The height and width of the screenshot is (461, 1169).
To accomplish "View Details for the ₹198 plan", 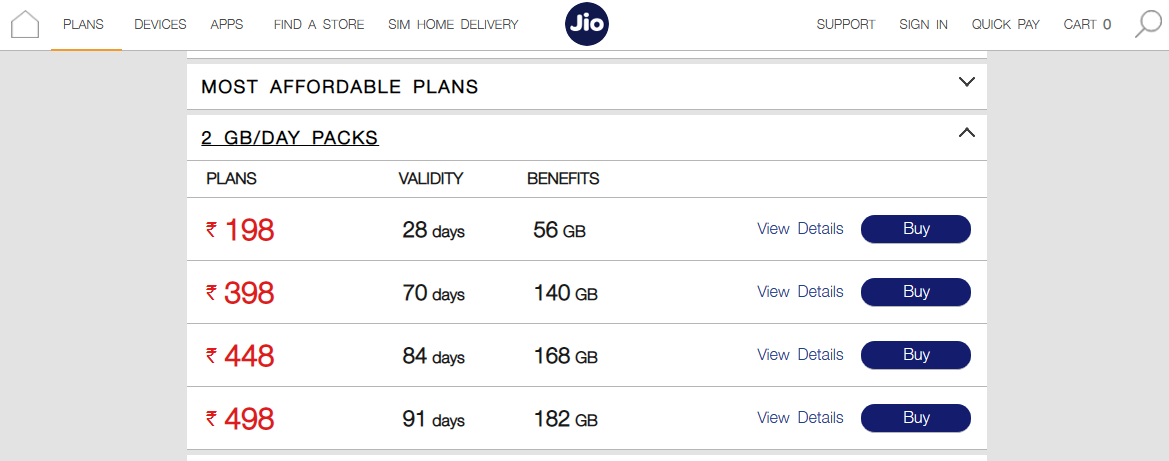I will tap(800, 229).
